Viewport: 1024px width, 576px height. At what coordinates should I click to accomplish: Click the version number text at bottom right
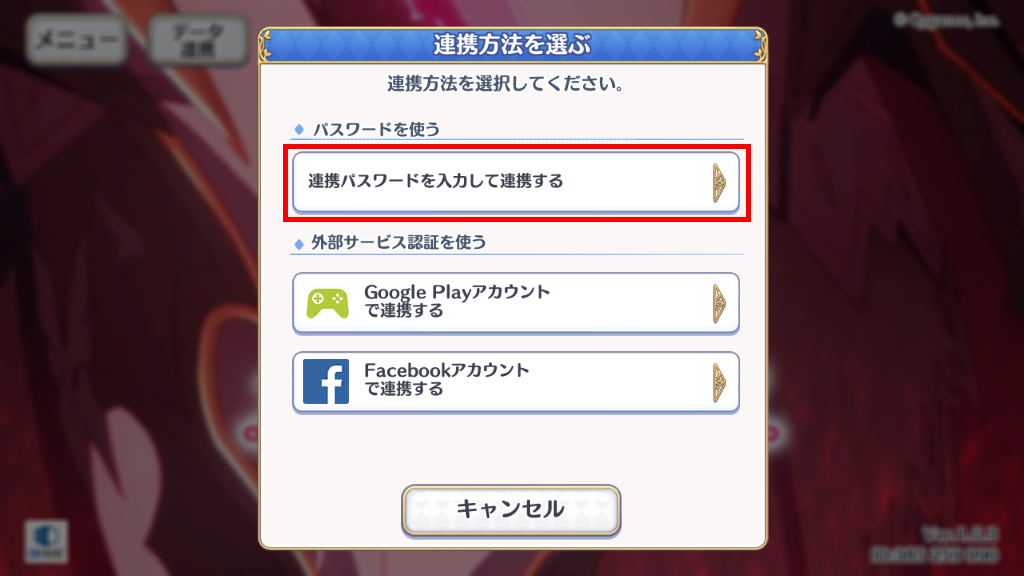coord(960,534)
